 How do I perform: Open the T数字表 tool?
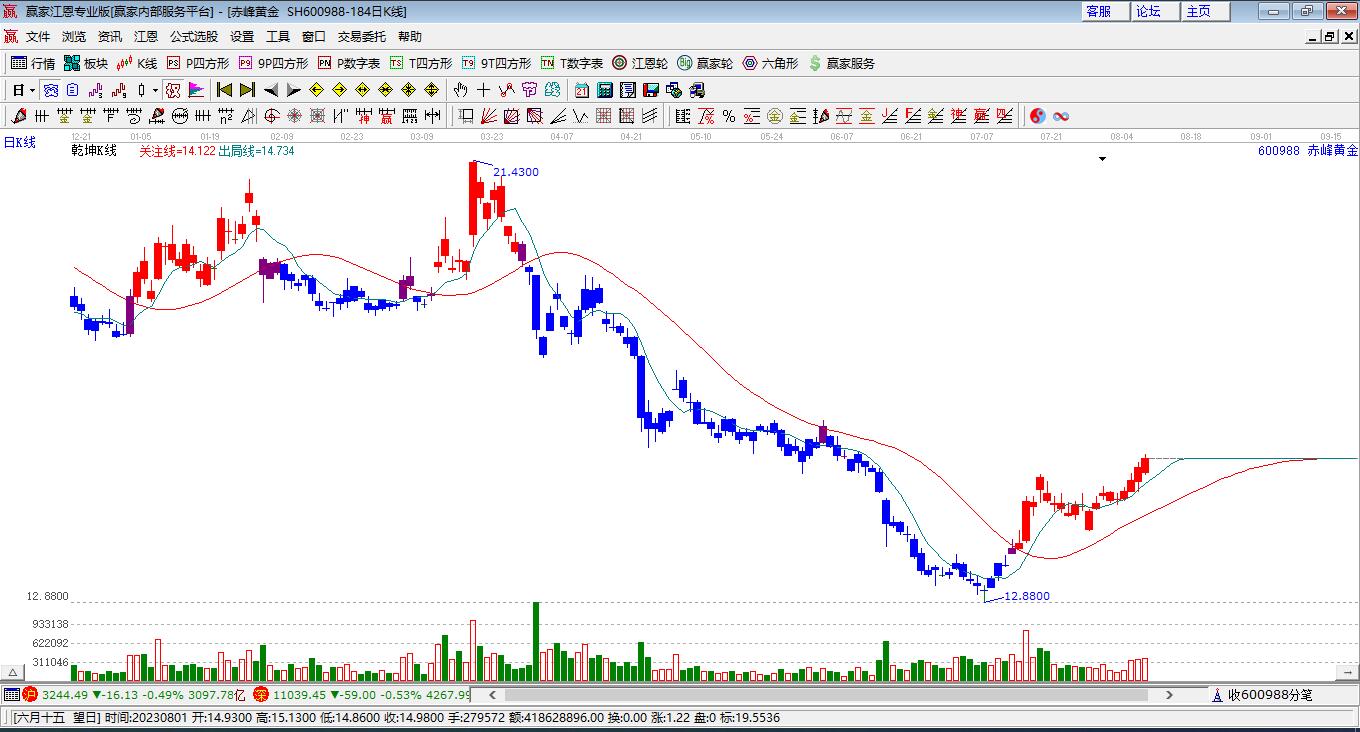coord(572,63)
